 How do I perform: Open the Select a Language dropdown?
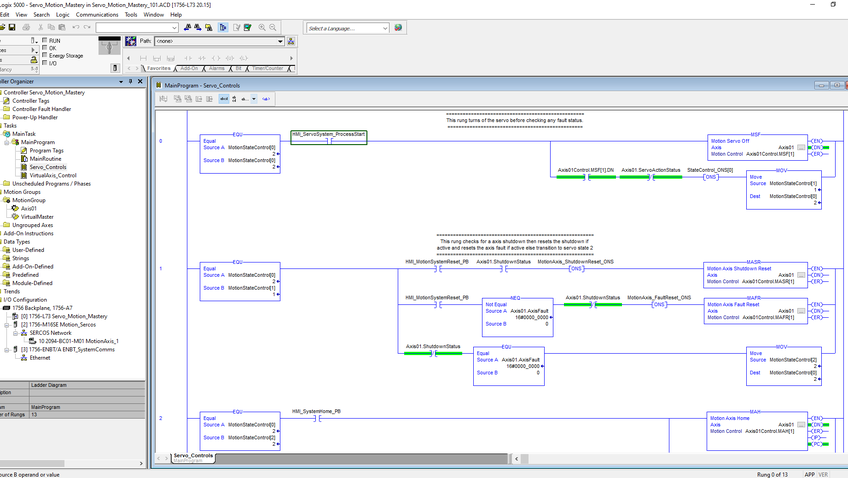(x=385, y=28)
